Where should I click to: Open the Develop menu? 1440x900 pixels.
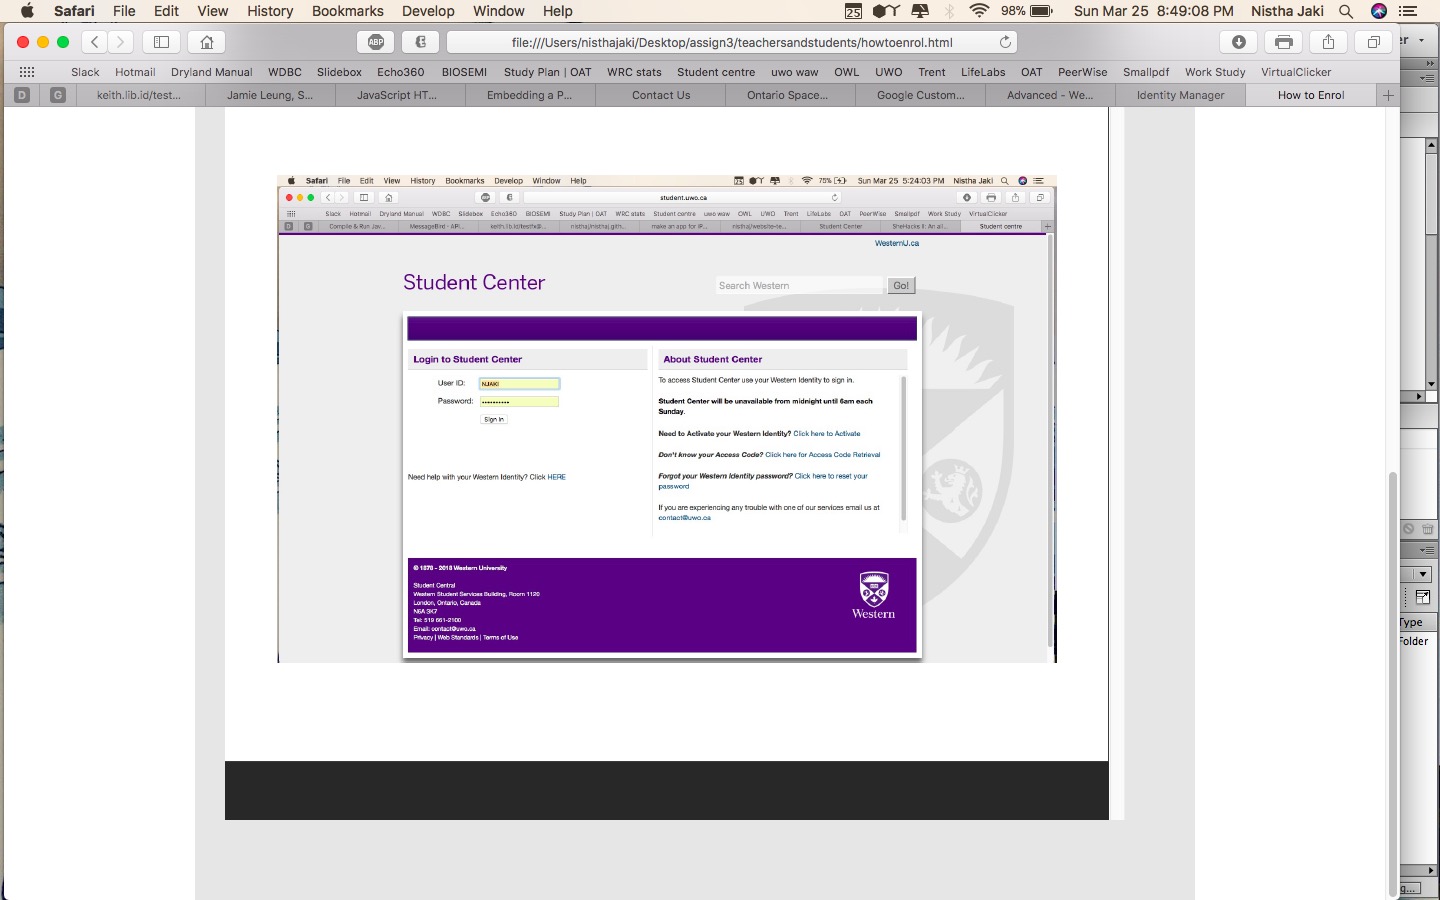pyautogui.click(x=428, y=11)
